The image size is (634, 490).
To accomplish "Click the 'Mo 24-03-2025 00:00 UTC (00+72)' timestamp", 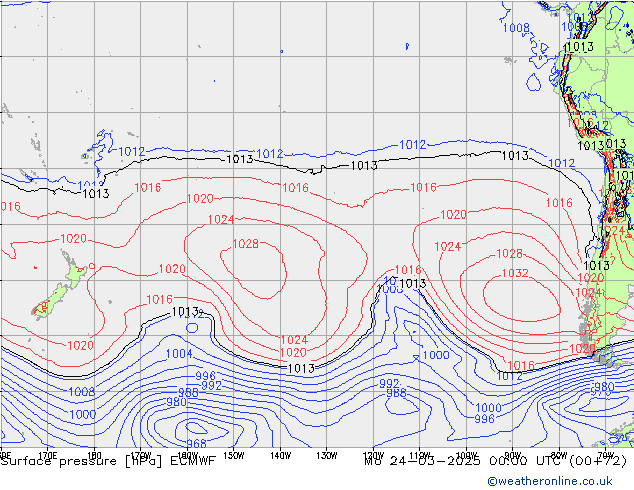I will coord(495,461).
